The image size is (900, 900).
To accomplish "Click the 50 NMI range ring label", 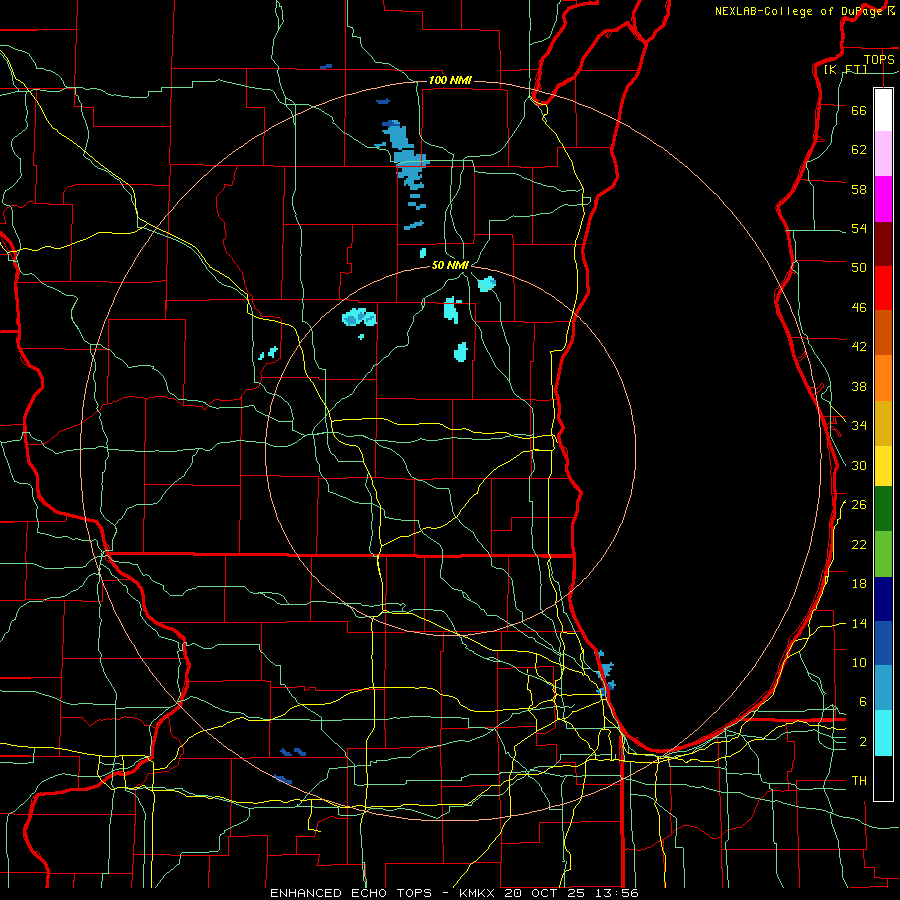I will [450, 265].
